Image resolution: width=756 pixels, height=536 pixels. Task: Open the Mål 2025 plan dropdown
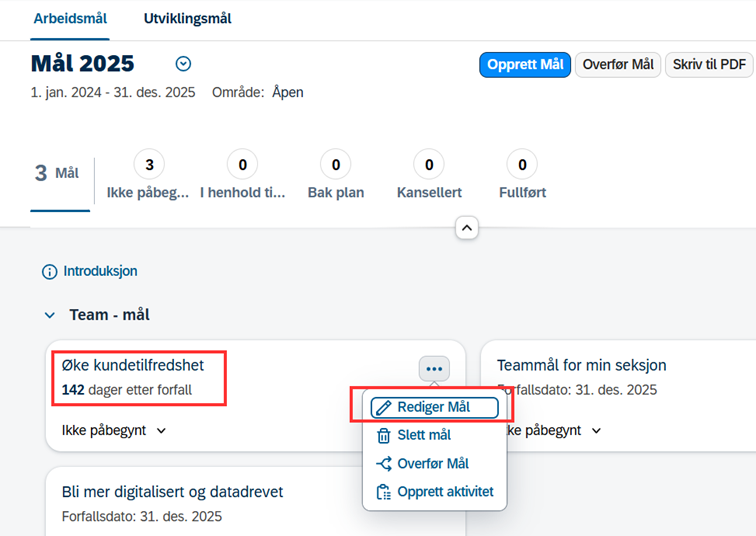[183, 64]
